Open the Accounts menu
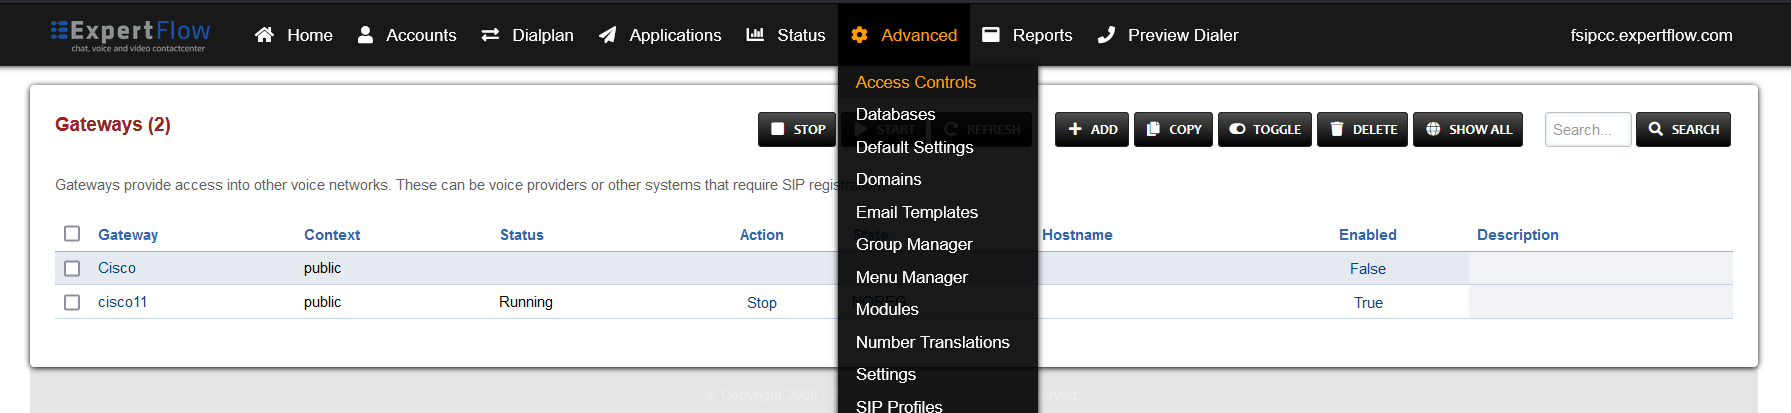The width and height of the screenshot is (1791, 413). click(407, 35)
